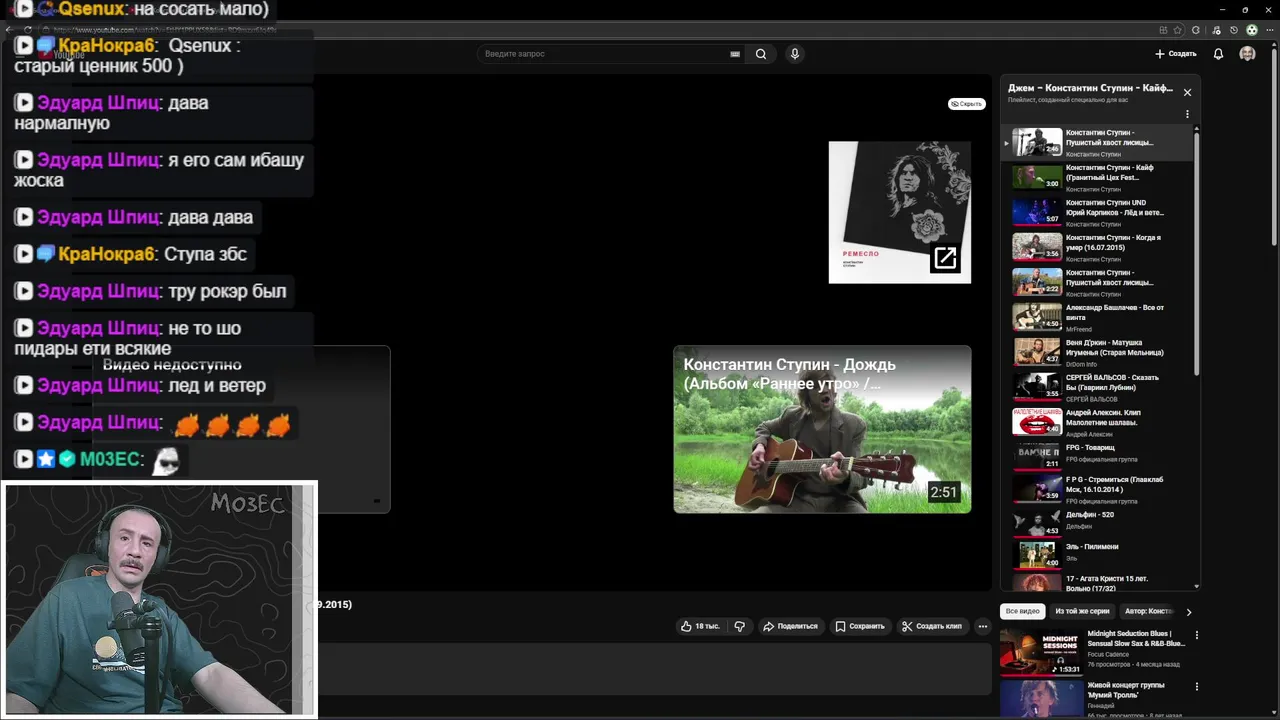Click the YouTube search magnifier button

(761, 54)
